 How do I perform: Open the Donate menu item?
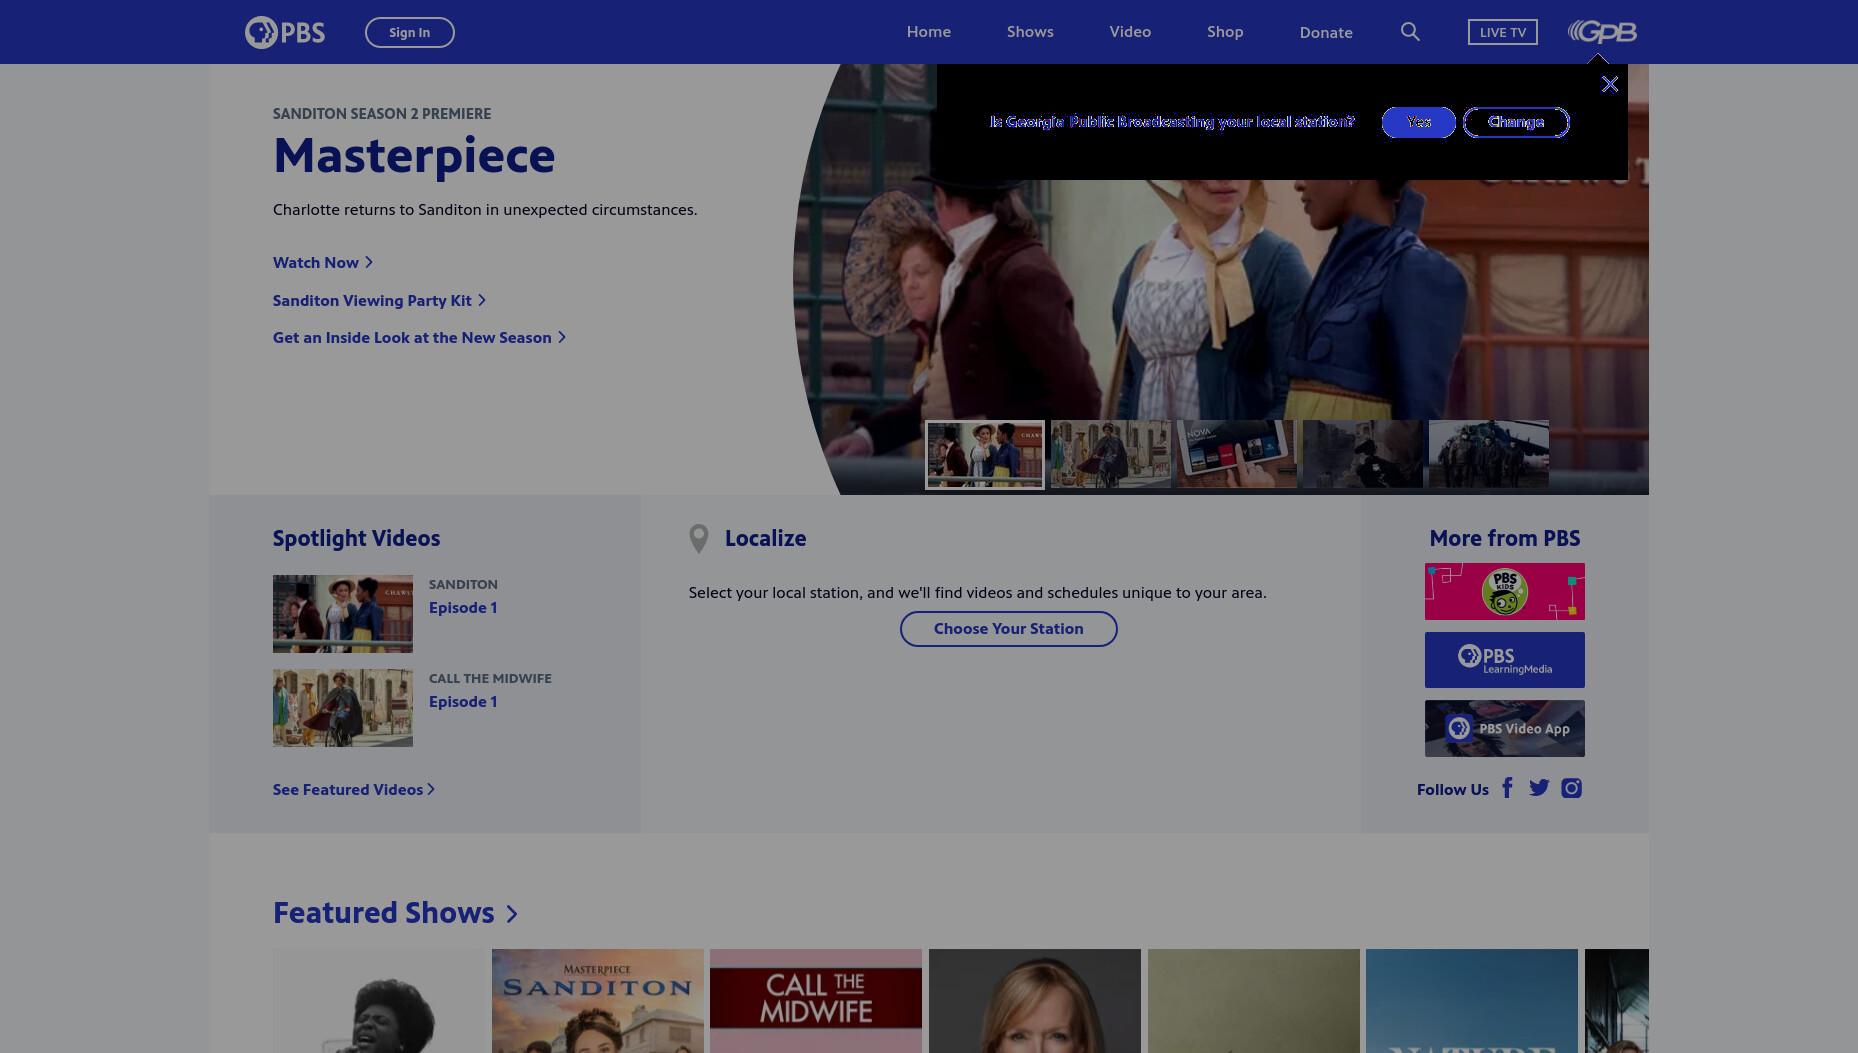click(x=1326, y=32)
